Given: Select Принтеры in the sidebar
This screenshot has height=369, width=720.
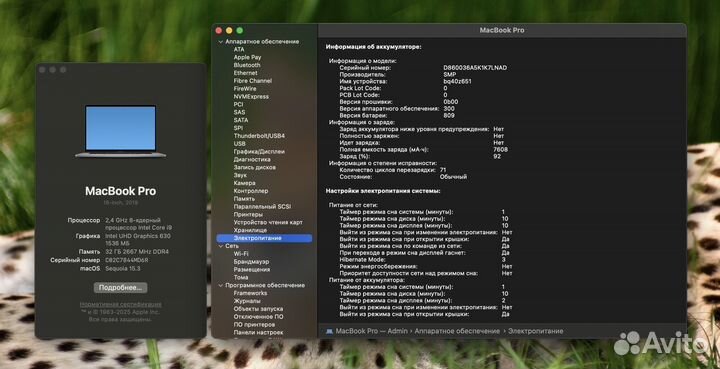Looking at the screenshot, I should [x=248, y=214].
